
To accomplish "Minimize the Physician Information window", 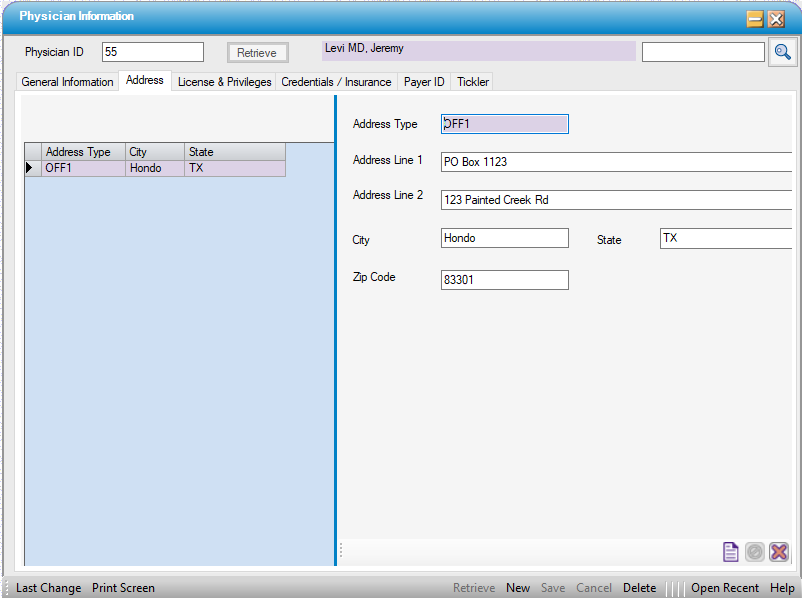I will pos(754,18).
